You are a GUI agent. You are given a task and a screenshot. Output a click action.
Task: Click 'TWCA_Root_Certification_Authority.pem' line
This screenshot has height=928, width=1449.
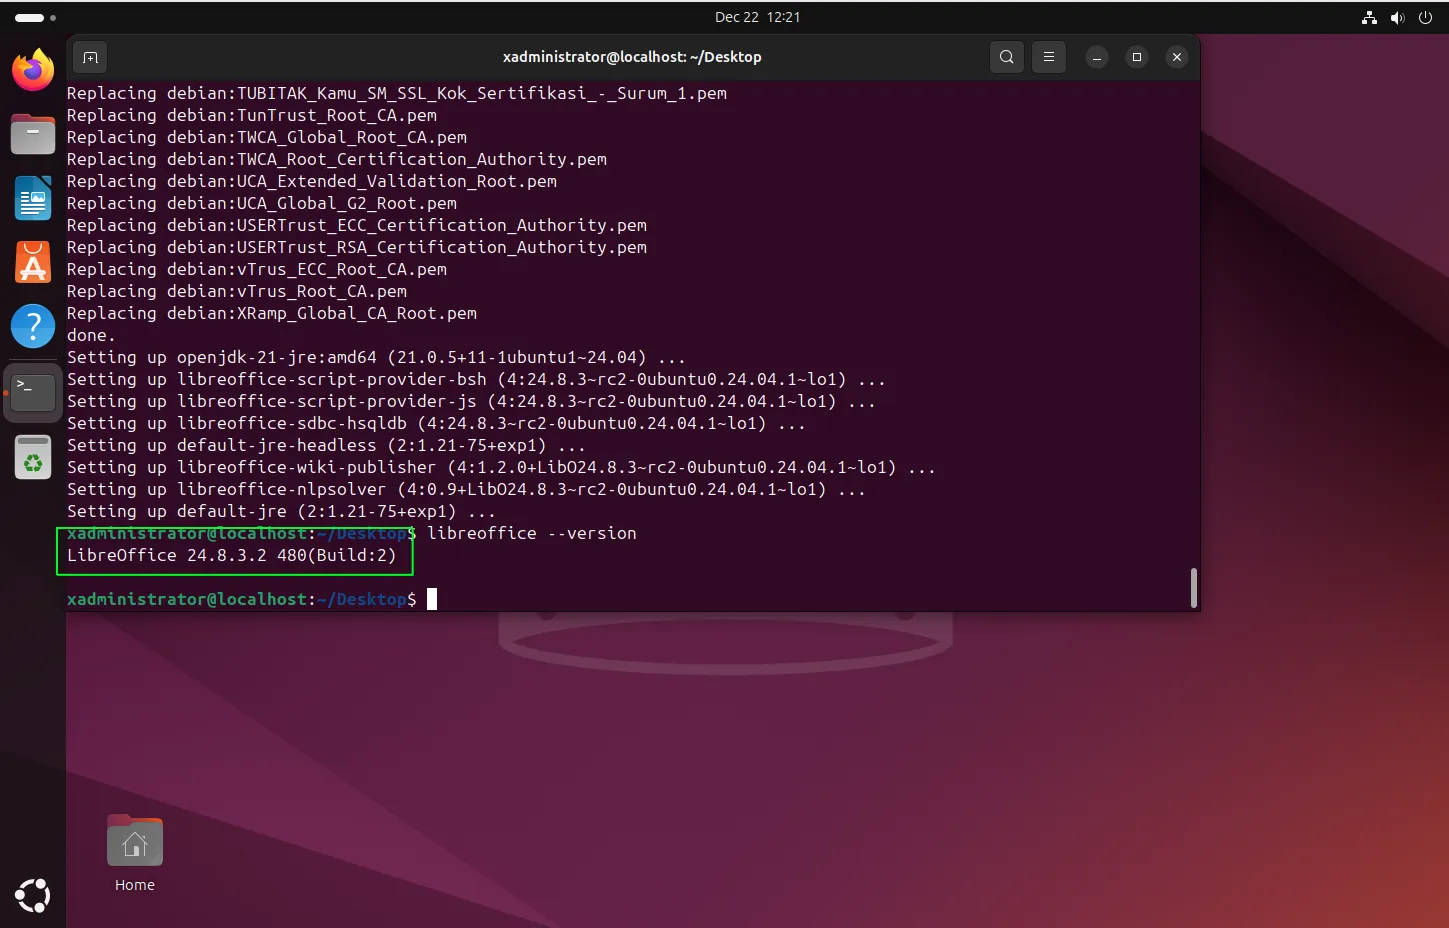pos(337,159)
